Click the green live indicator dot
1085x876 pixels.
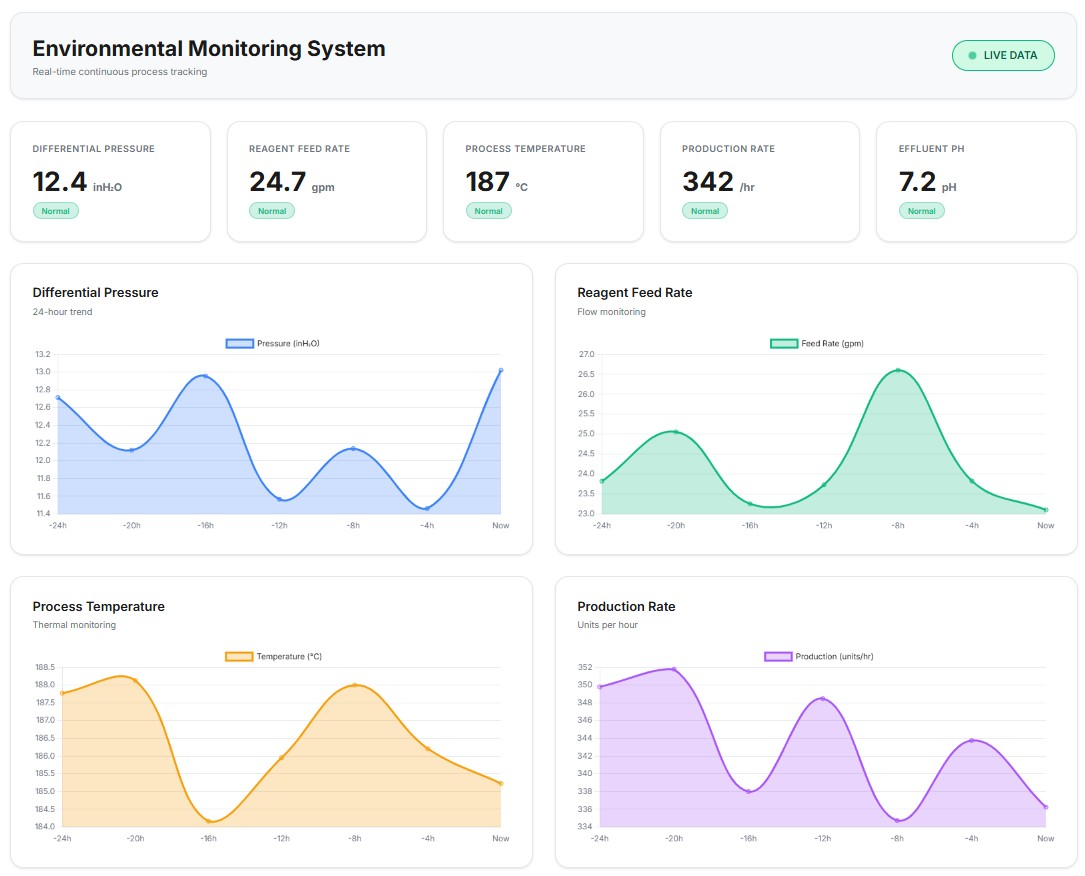click(972, 56)
